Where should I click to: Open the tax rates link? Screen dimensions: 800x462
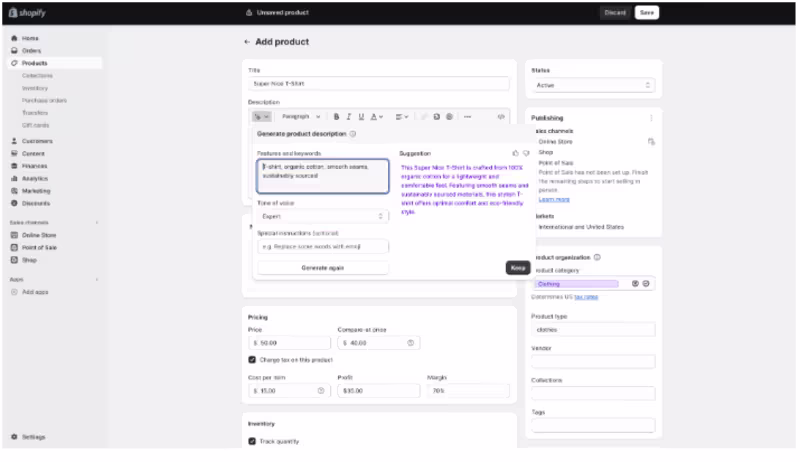pos(586,297)
